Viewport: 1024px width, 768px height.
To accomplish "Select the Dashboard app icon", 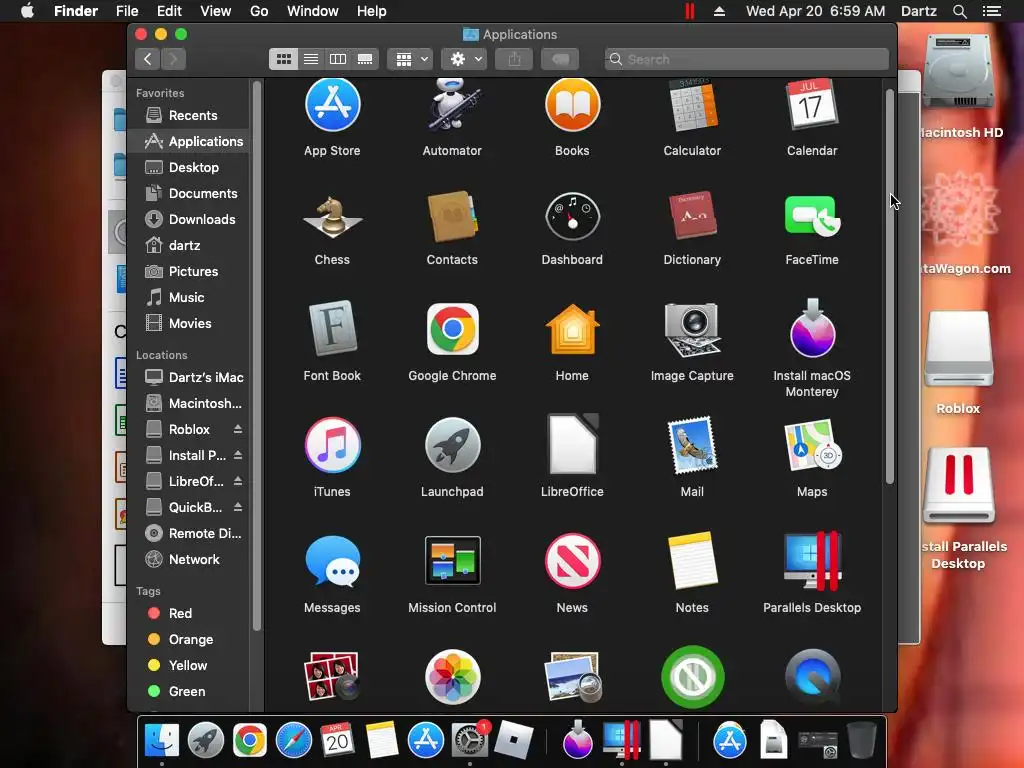I will [572, 217].
